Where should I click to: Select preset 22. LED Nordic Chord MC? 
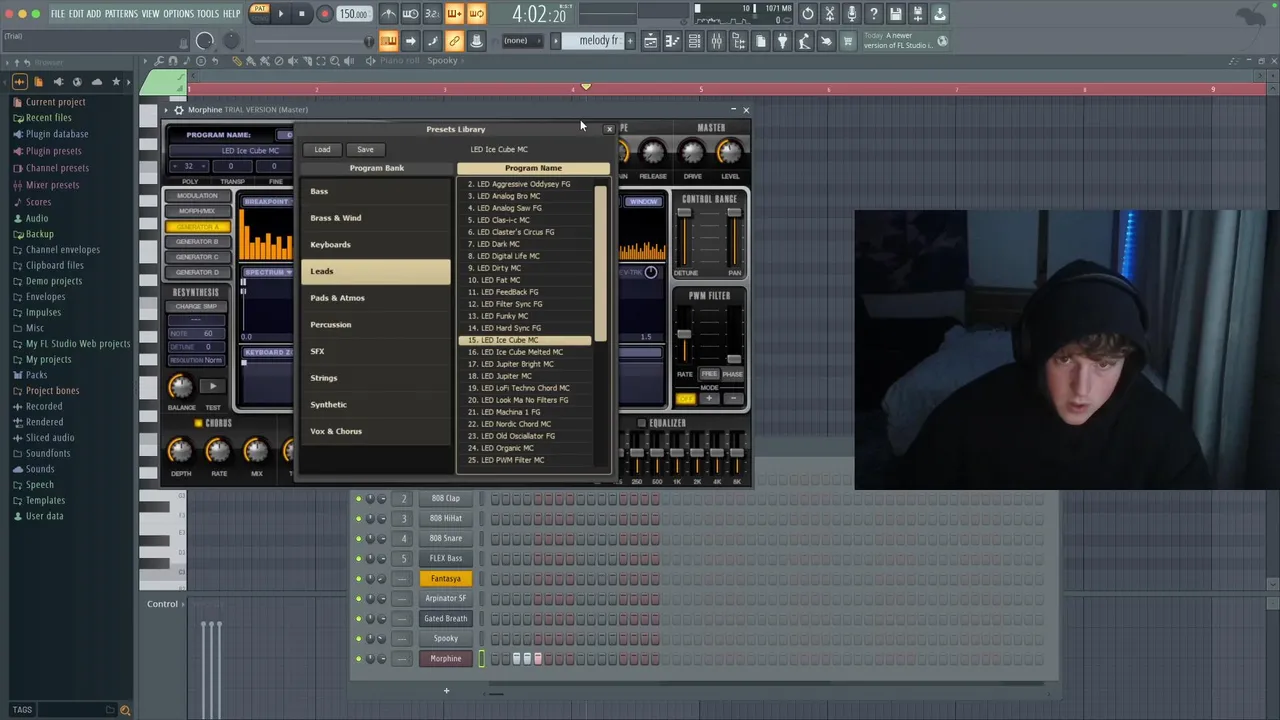tap(526, 424)
